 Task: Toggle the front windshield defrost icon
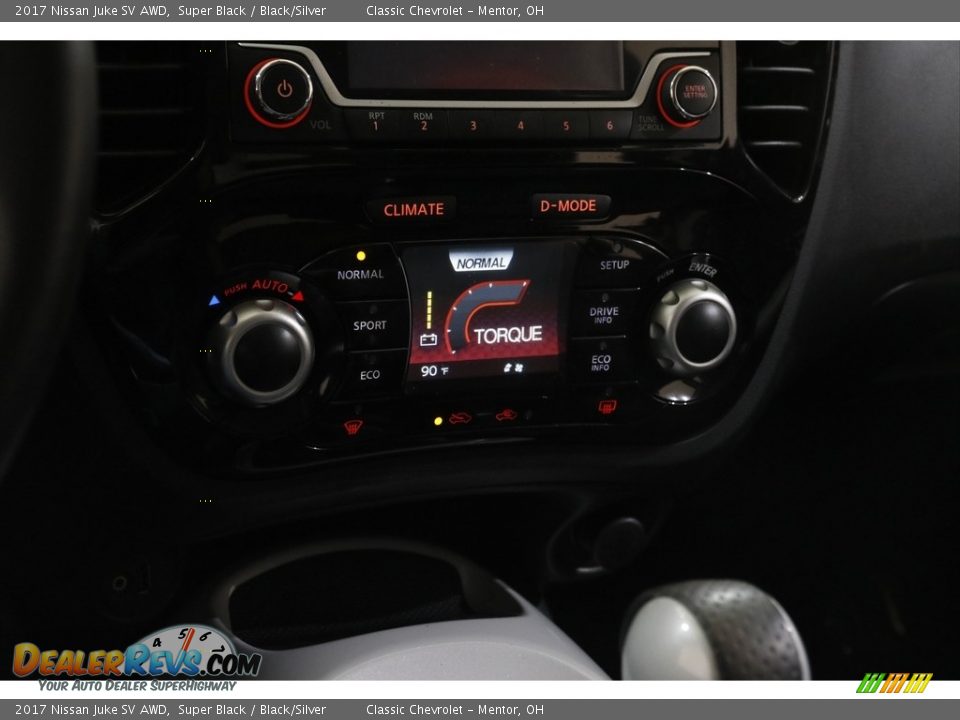pos(353,426)
